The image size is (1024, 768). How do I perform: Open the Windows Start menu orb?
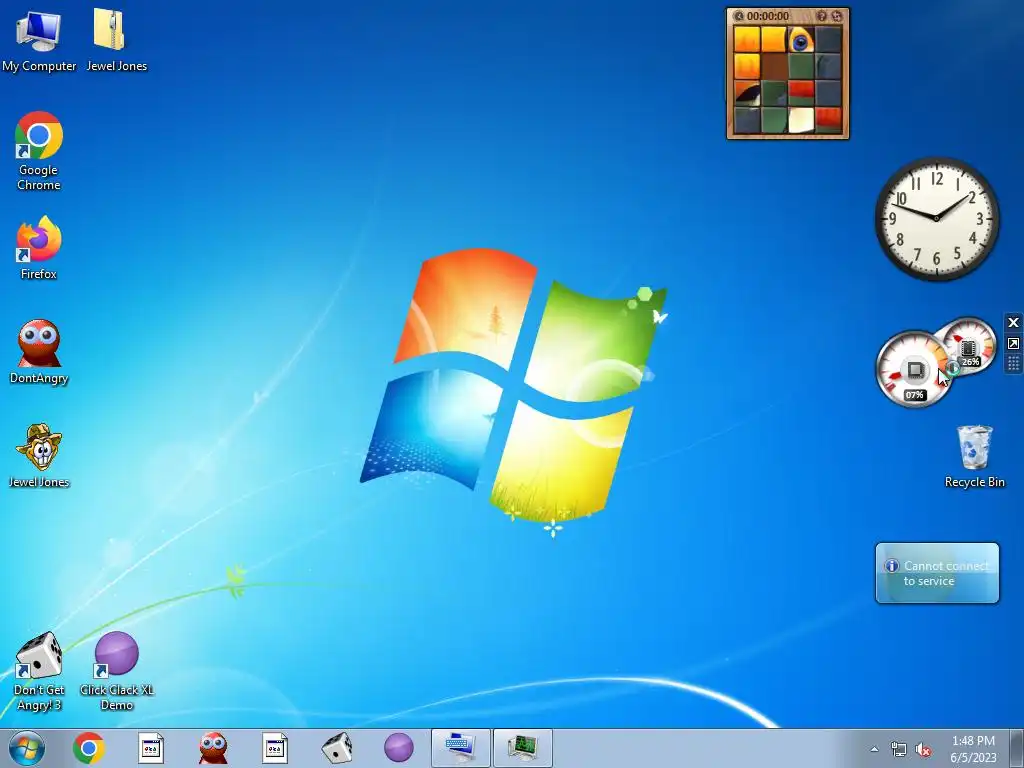27,748
